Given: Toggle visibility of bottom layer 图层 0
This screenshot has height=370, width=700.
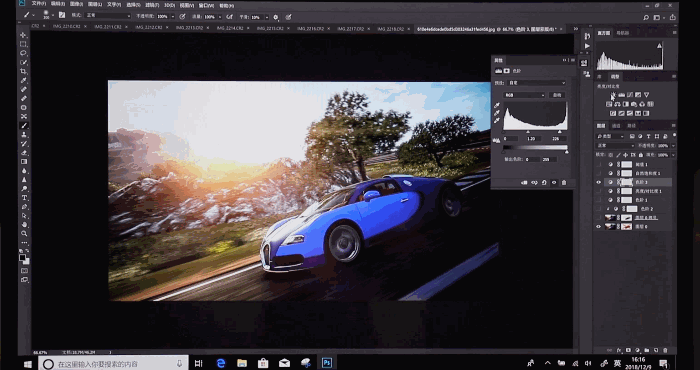Looking at the screenshot, I should pos(599,227).
